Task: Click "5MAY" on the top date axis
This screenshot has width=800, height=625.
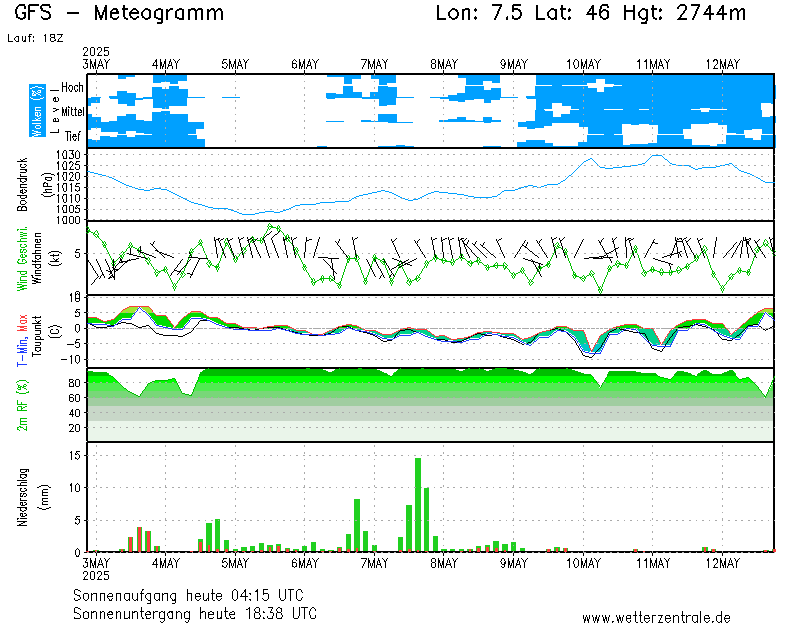Action: pyautogui.click(x=235, y=65)
